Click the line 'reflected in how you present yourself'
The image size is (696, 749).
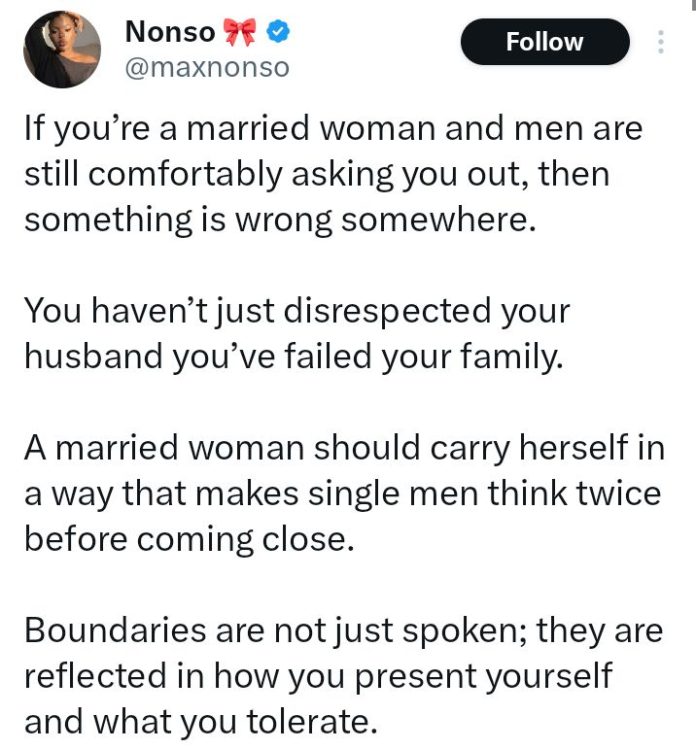click(318, 676)
